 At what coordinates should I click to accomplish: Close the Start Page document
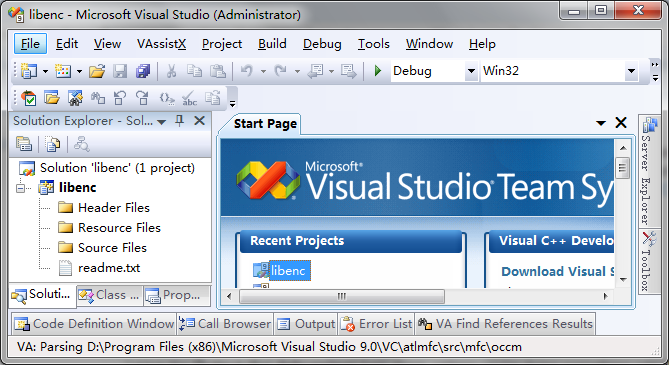tap(621, 123)
